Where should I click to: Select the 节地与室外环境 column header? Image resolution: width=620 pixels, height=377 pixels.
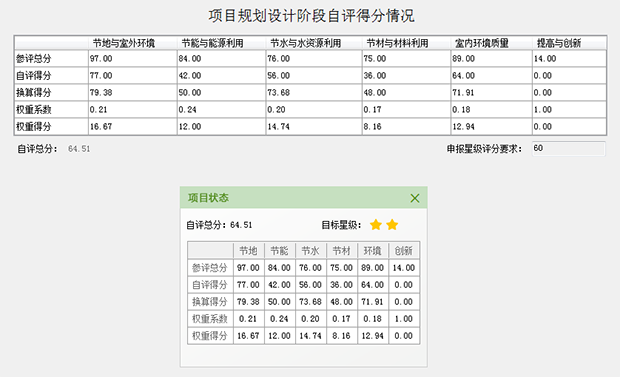pos(133,43)
